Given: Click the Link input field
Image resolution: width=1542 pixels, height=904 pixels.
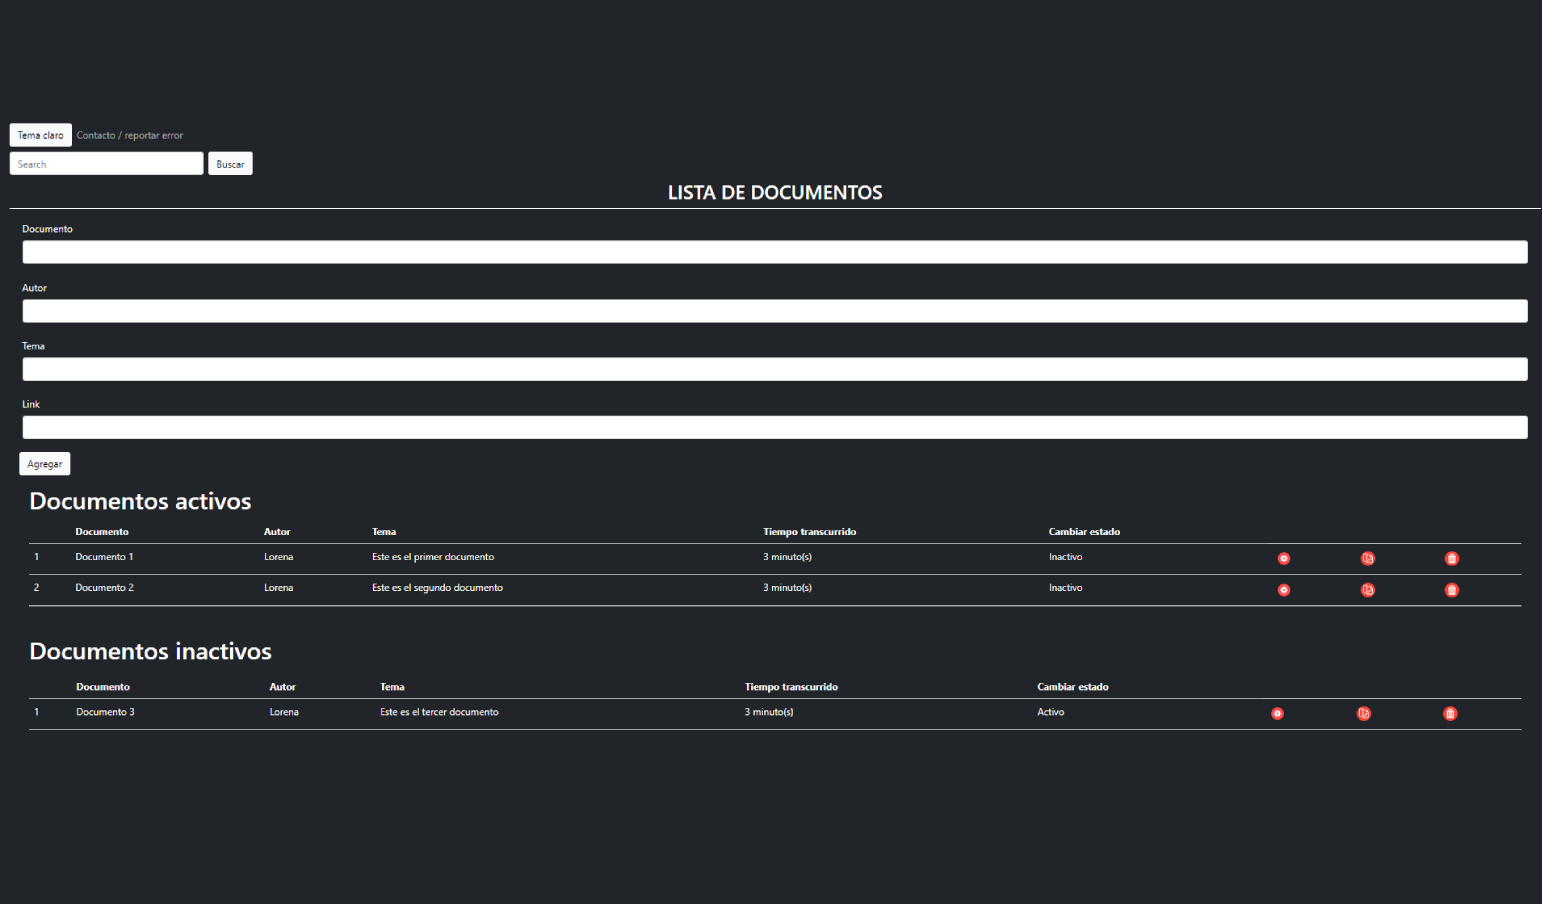Looking at the screenshot, I should click(x=774, y=428).
